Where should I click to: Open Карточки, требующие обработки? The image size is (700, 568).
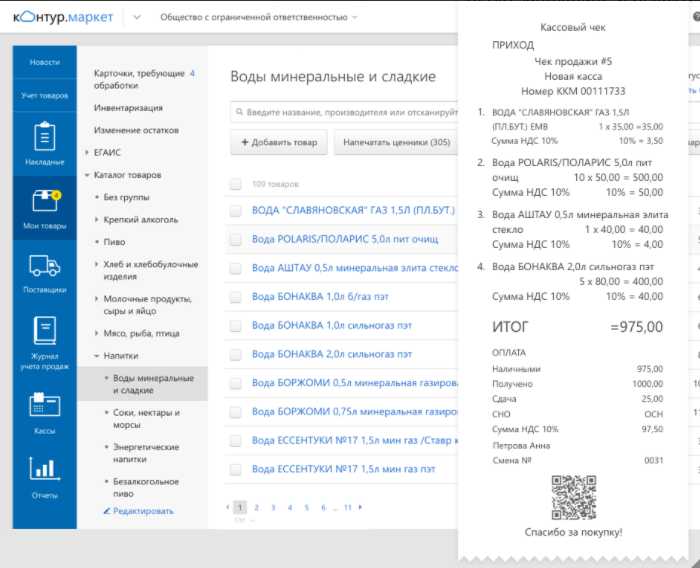pyautogui.click(x=139, y=79)
